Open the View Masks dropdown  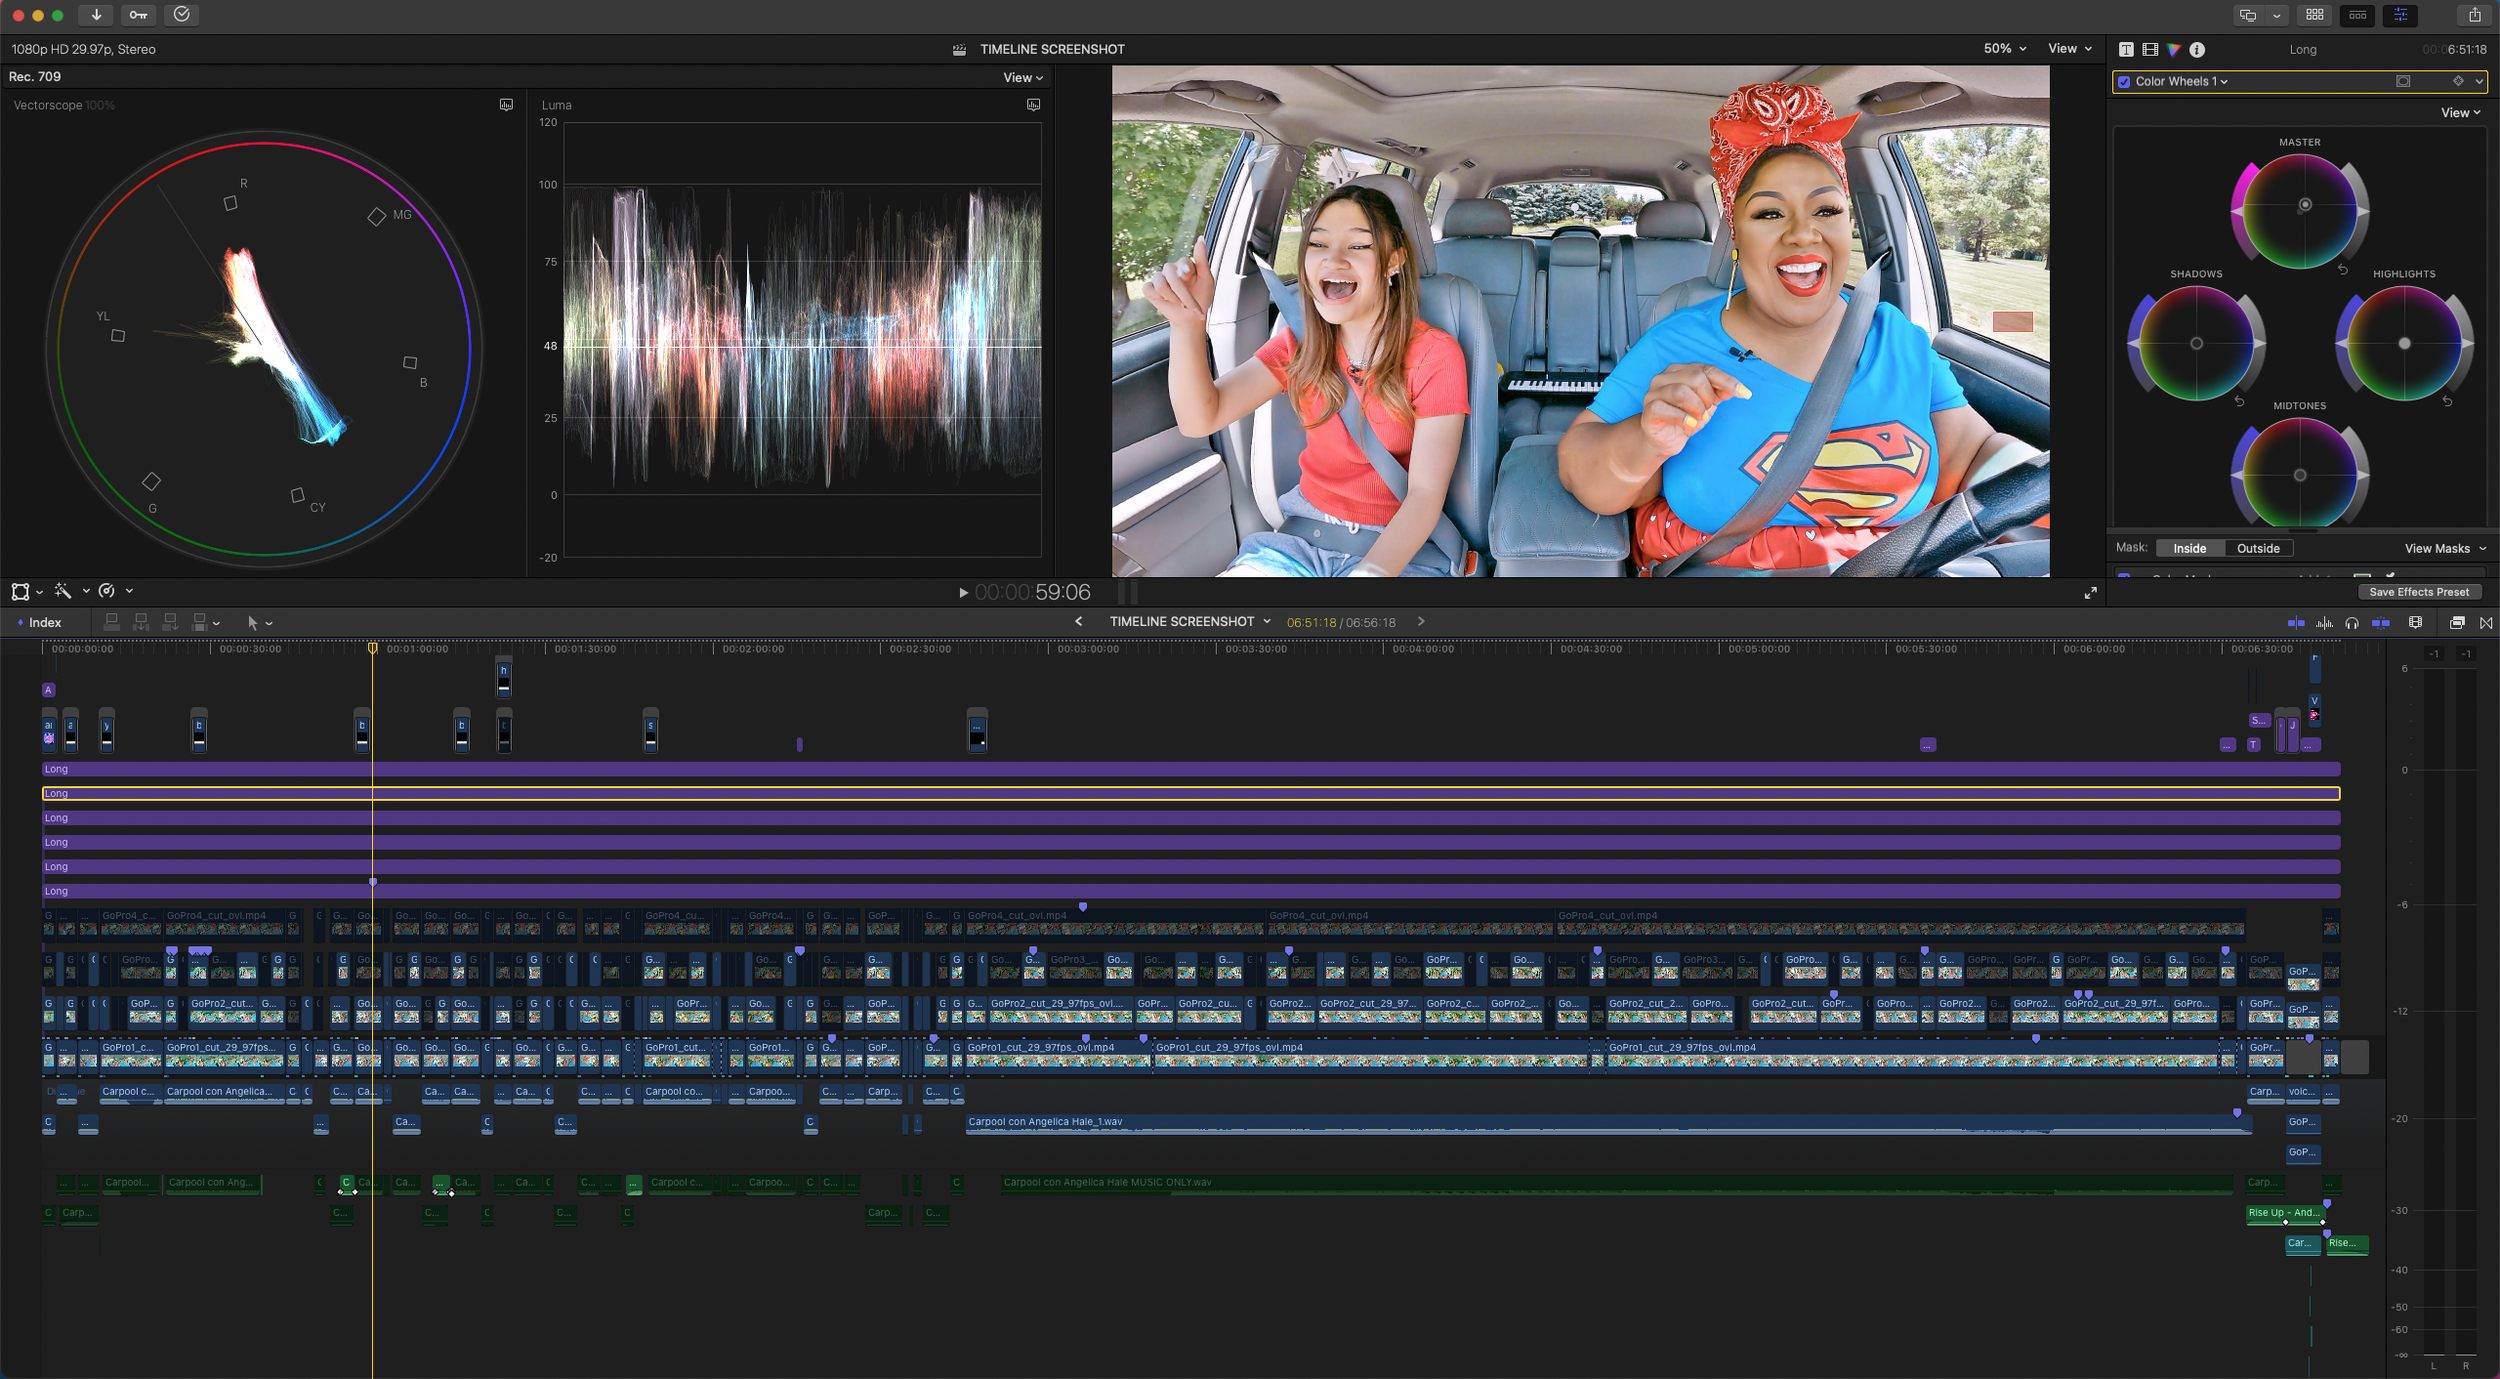[x=2445, y=548]
